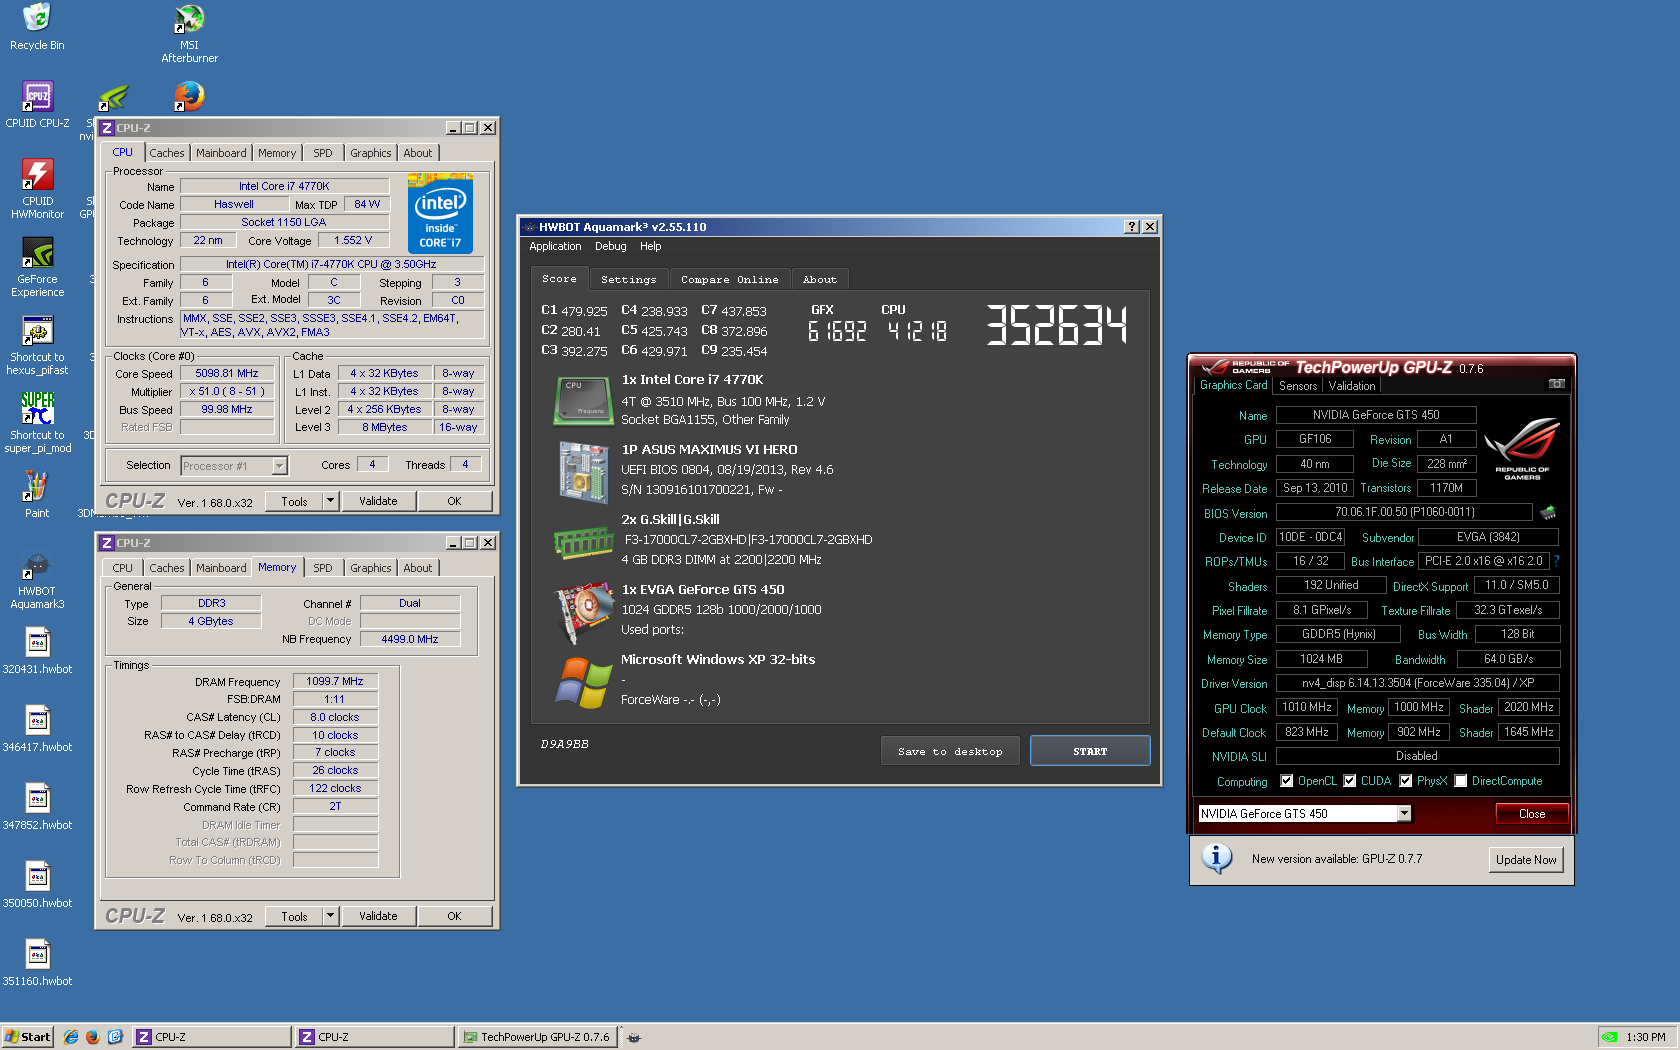Click the GPU-Z BIOS save chip icon

1547,512
